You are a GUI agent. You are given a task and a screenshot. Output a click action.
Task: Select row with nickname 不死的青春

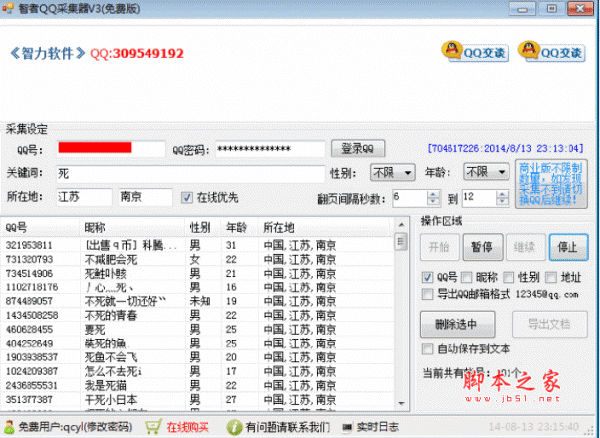coord(197,315)
